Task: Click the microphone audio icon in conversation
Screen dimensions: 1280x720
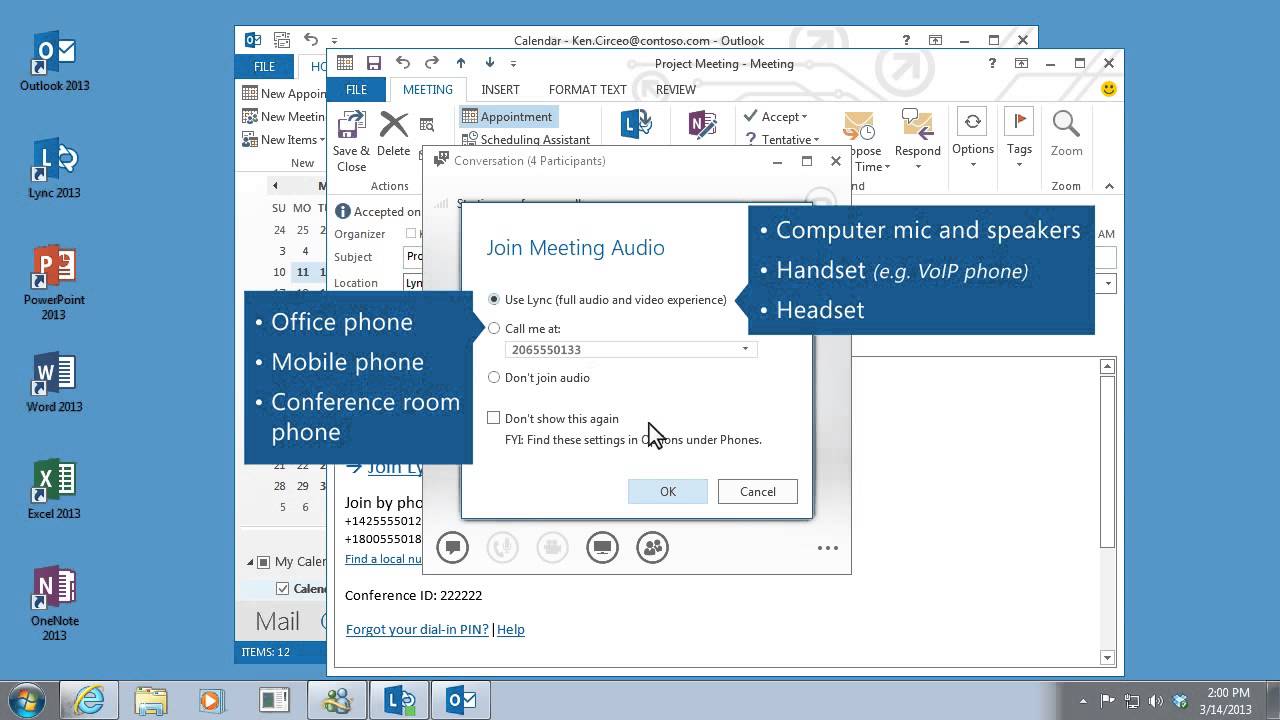Action: pos(502,547)
